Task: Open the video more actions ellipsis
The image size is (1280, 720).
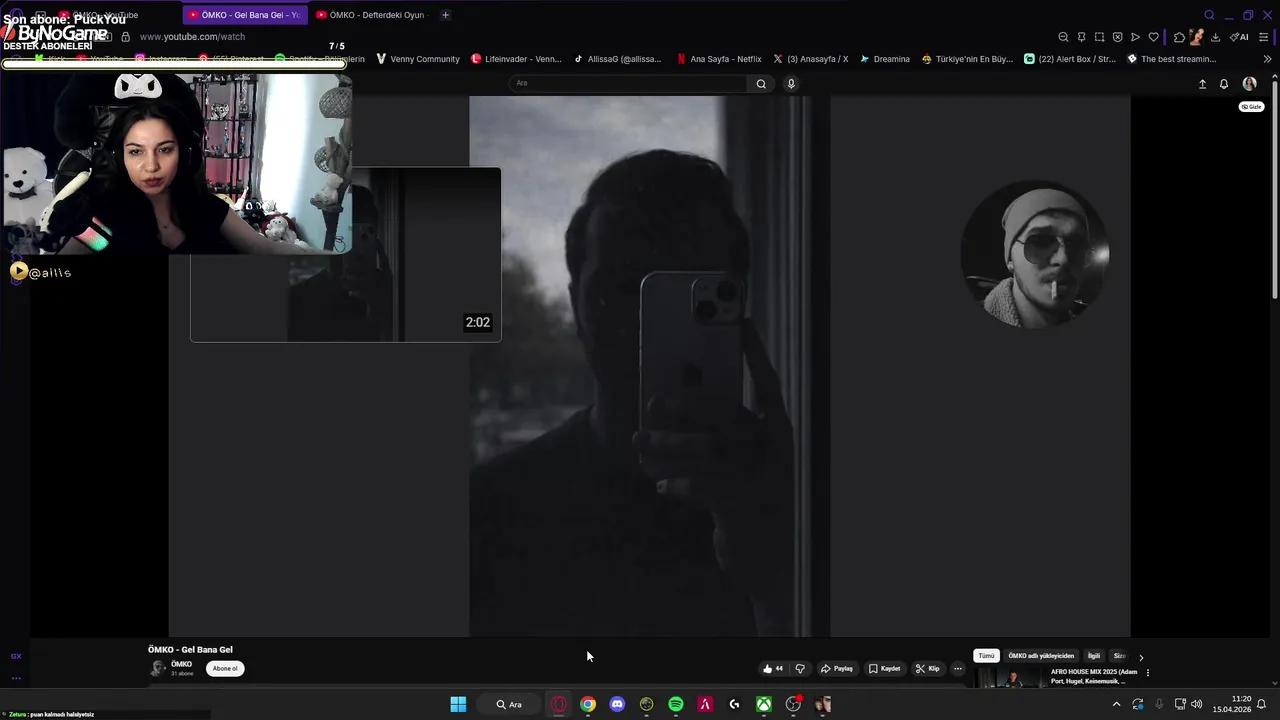Action: coord(958,669)
